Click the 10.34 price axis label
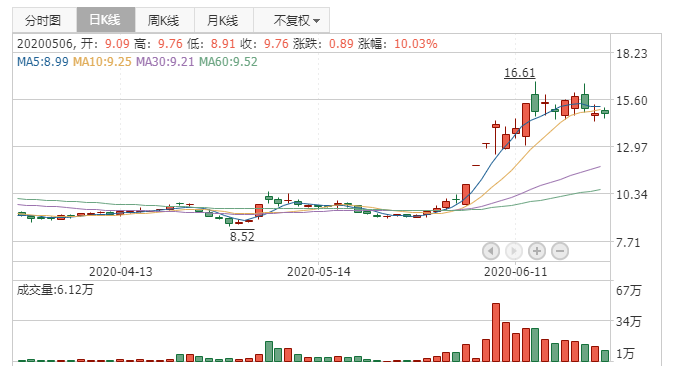This screenshot has width=688, height=383. pos(631,194)
